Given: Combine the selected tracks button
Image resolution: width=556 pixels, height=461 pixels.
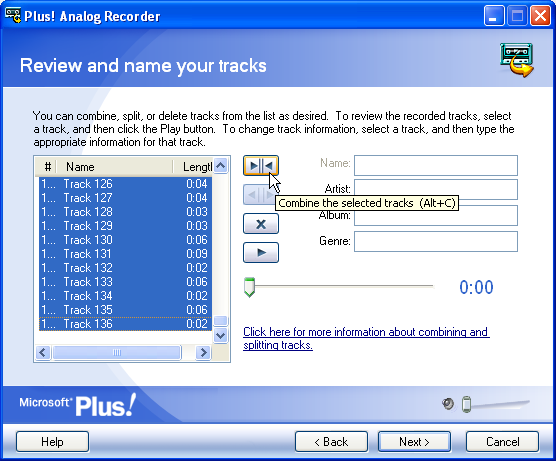Looking at the screenshot, I should pos(261,165).
